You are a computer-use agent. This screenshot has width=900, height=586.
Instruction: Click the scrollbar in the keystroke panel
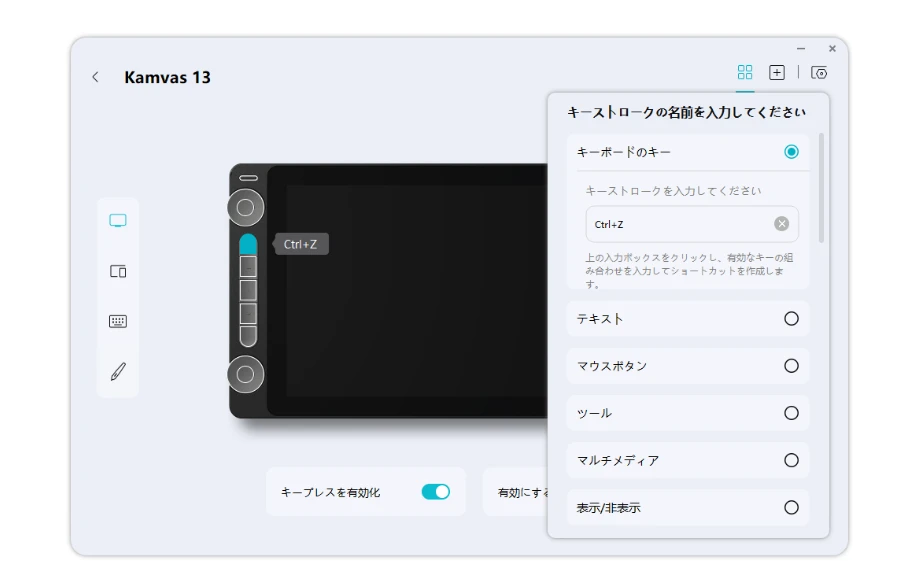822,188
